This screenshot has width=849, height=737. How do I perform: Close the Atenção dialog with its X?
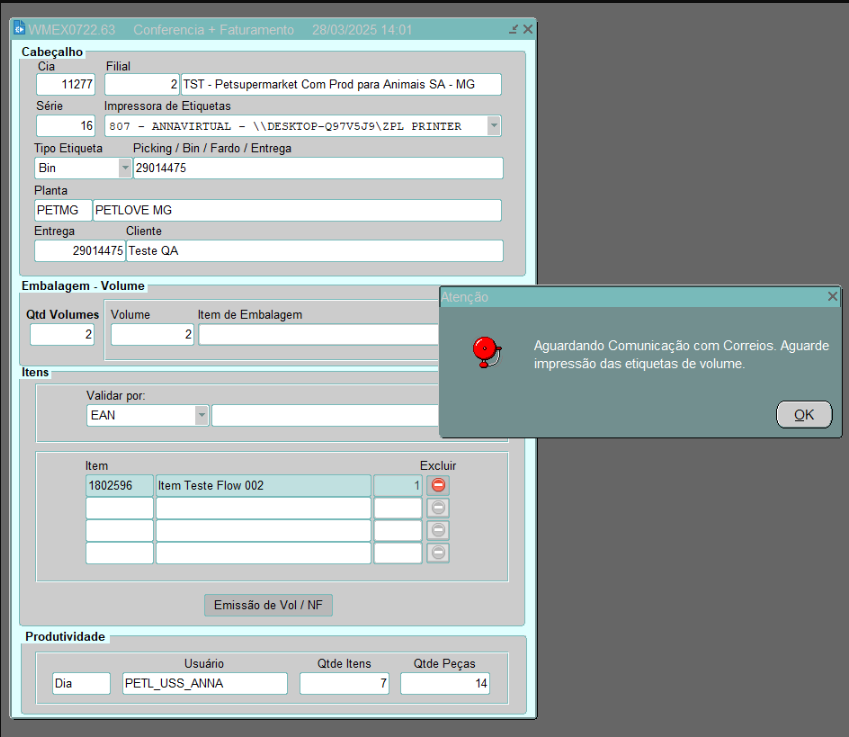coord(832,297)
